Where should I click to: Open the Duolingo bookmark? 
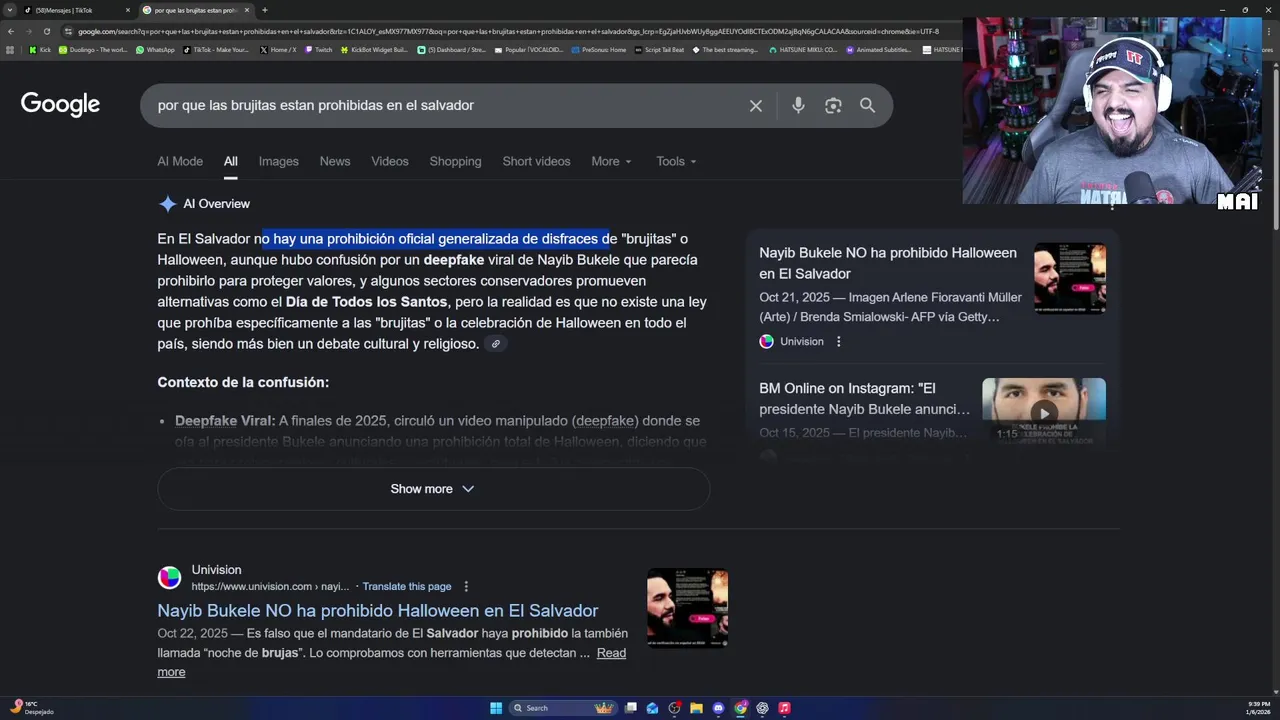pos(93,49)
